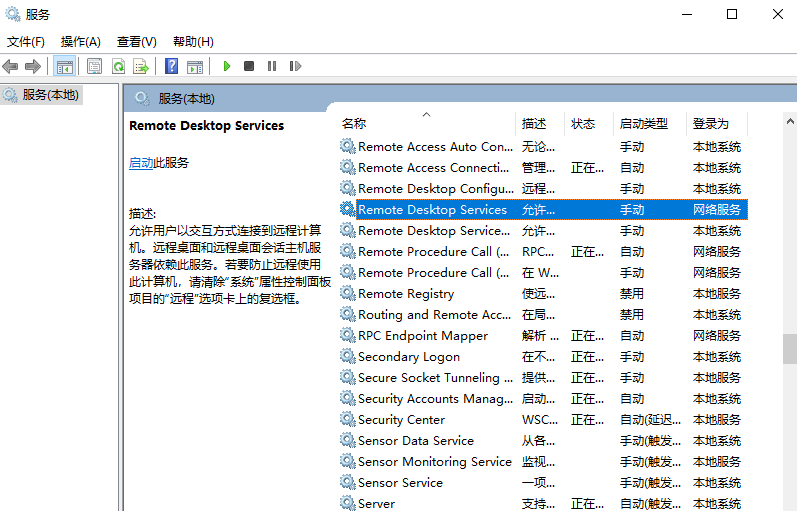Select Remote Desktop Service... row below highlighted
Viewport: 797px width, 511px height.
coord(543,230)
